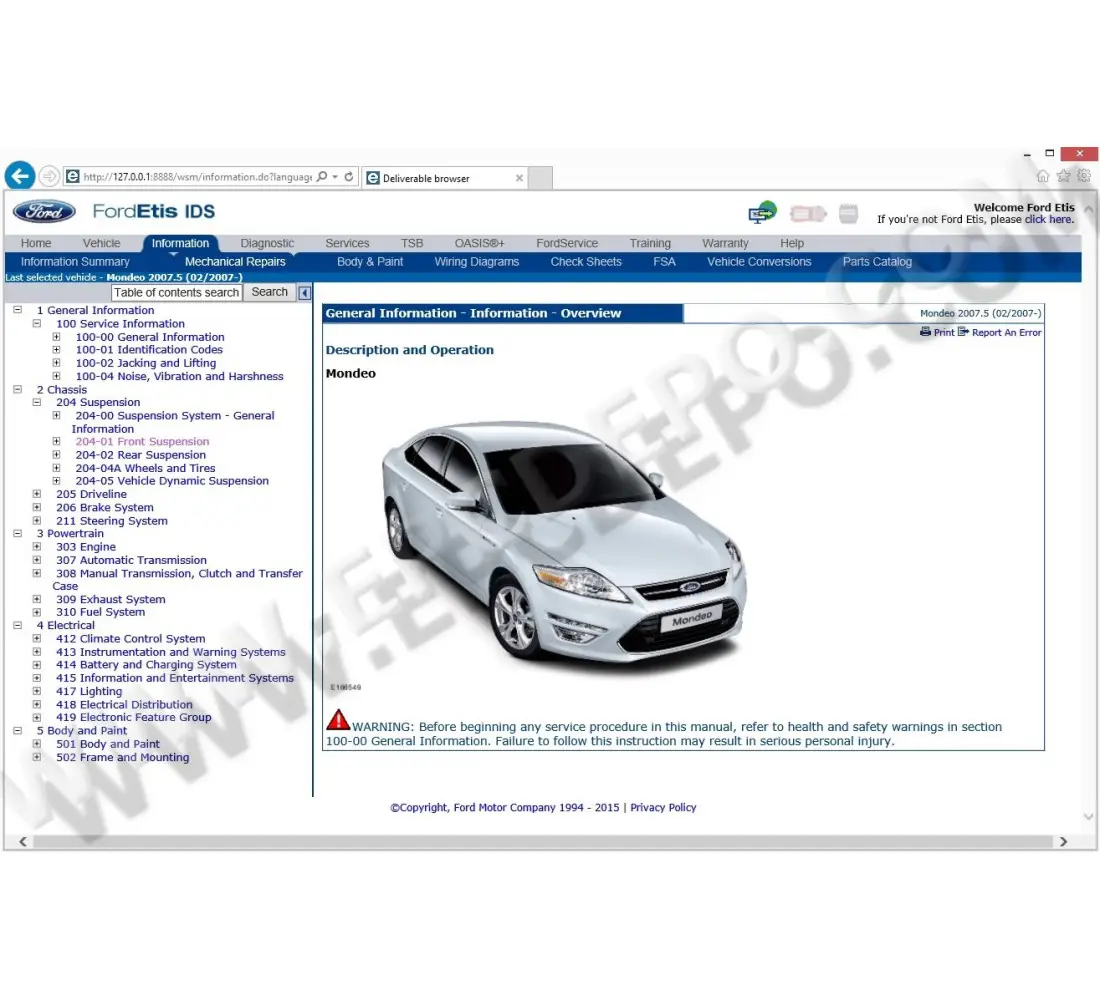This screenshot has width=1100, height=1000.
Task: Click the search magnifier in address bar
Action: 322,177
